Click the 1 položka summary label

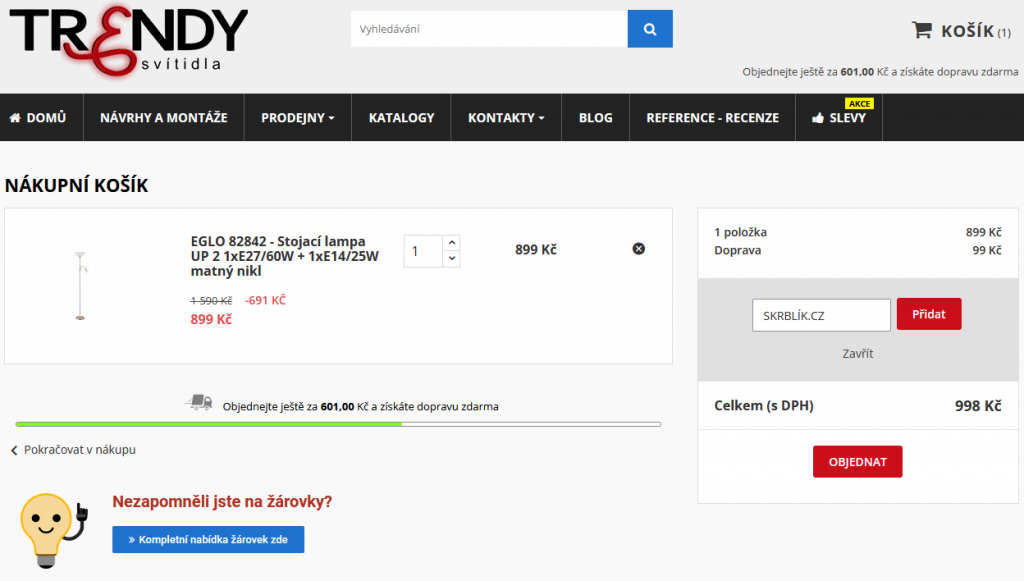(741, 232)
